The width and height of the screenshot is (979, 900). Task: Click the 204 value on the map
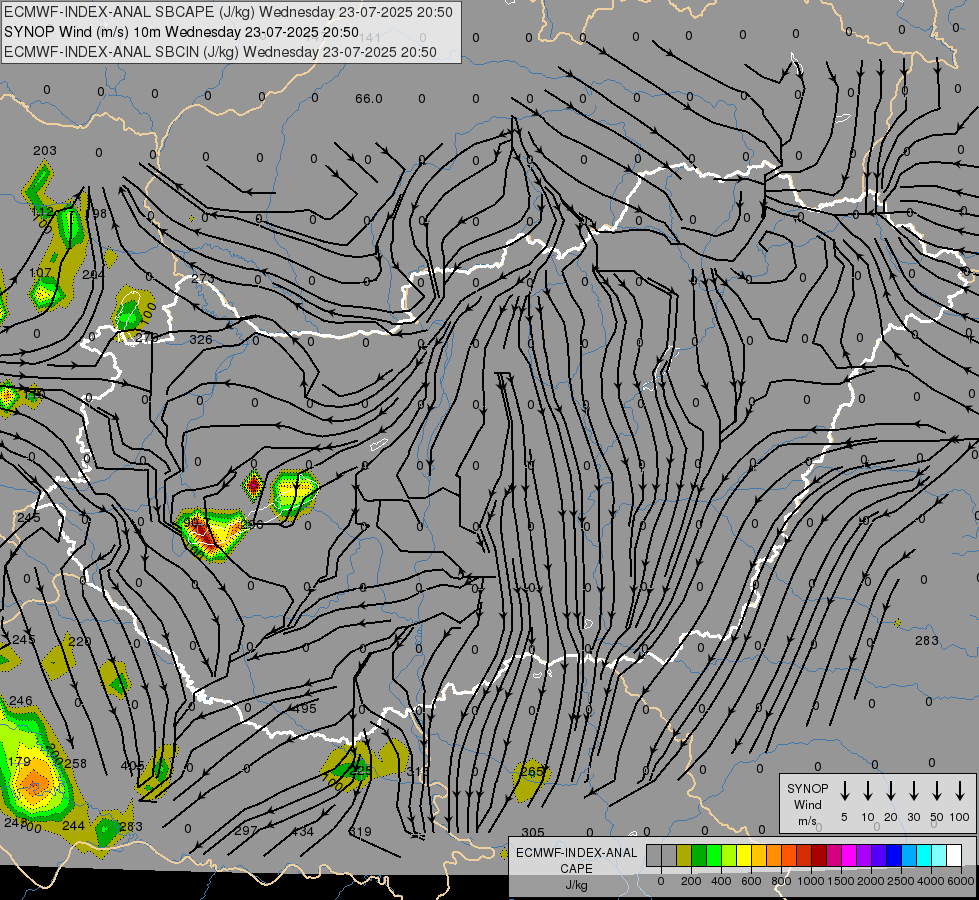pos(94,274)
